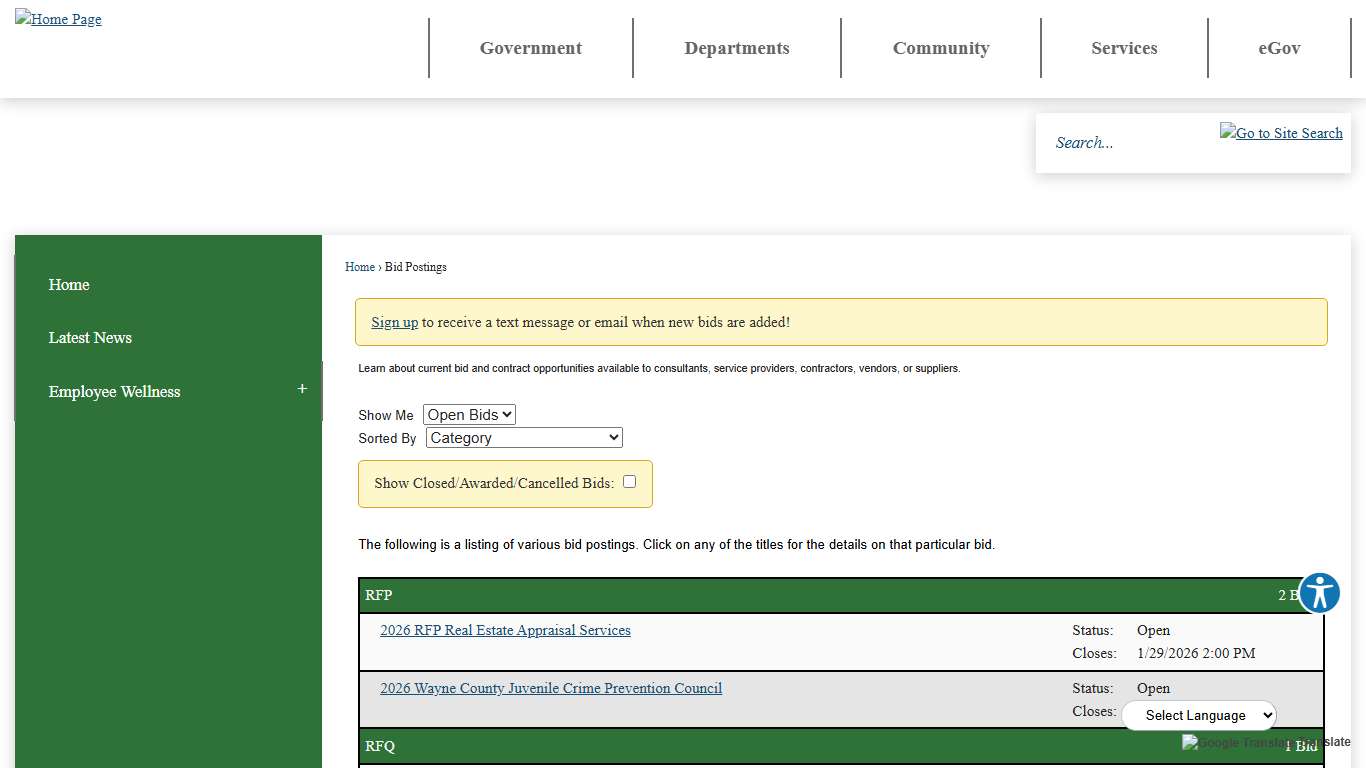1366x768 pixels.
Task: Select Home in the green sidebar
Action: 69,285
